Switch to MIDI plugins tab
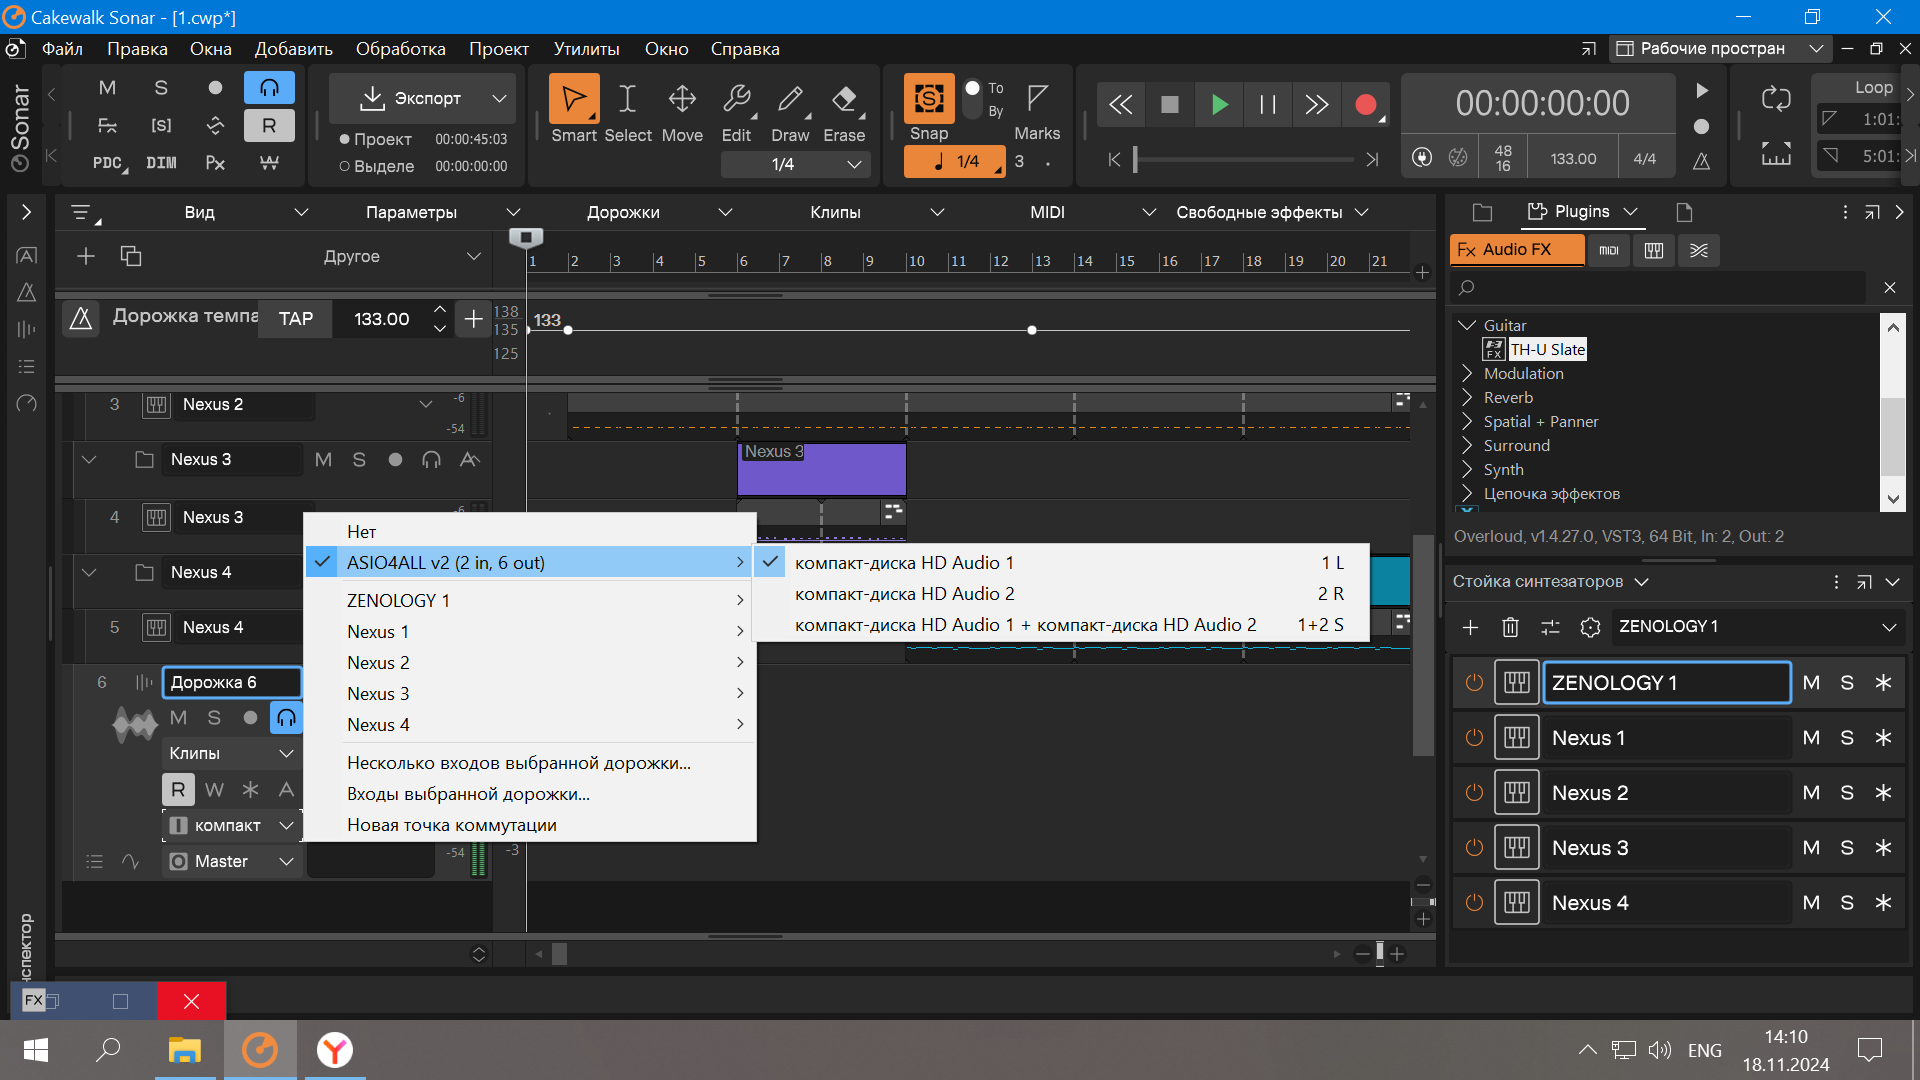Viewport: 1920px width, 1080px height. click(x=1608, y=250)
